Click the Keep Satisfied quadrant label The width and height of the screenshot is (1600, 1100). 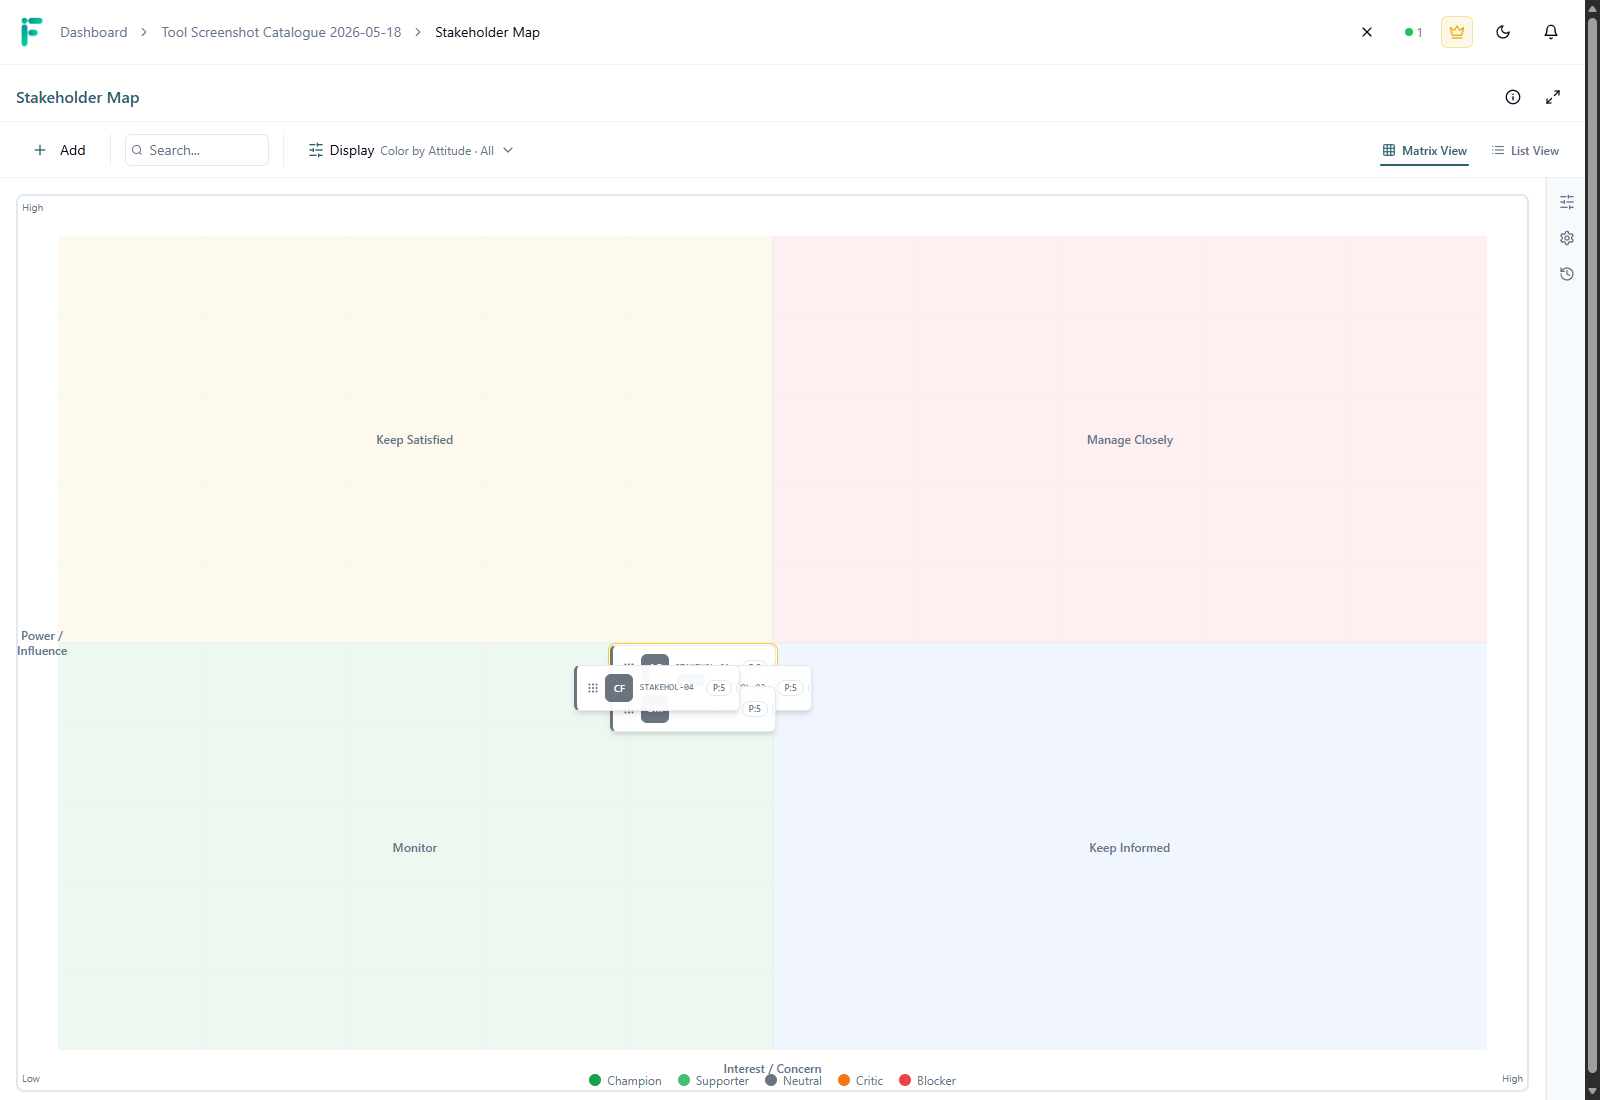(415, 440)
